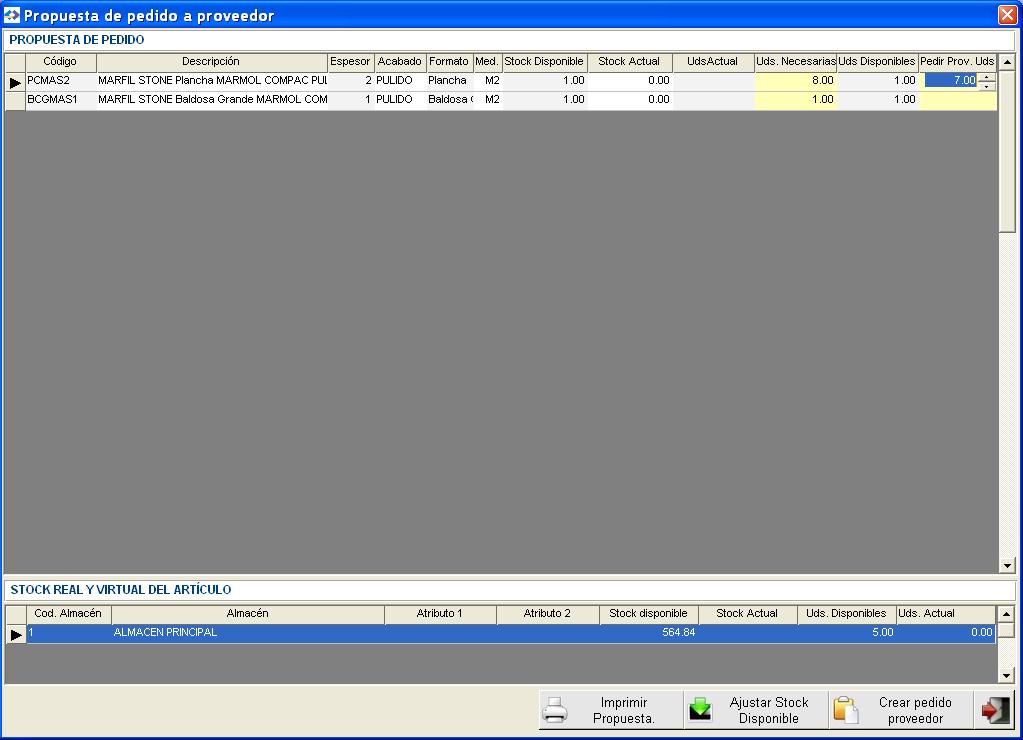Close the Propuesta de pedido window

point(1007,15)
